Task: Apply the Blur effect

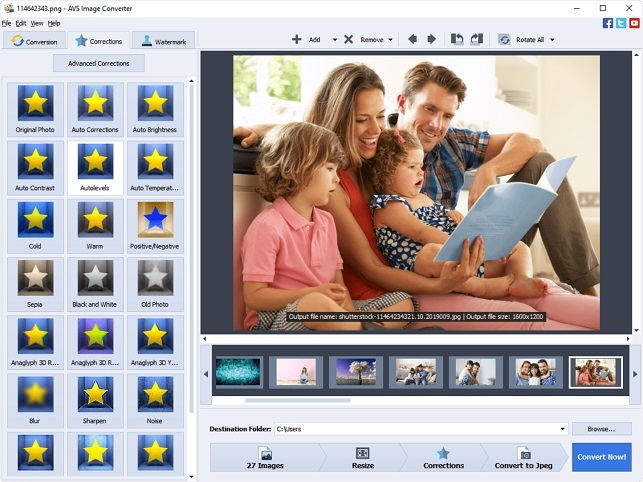Action: click(x=35, y=401)
